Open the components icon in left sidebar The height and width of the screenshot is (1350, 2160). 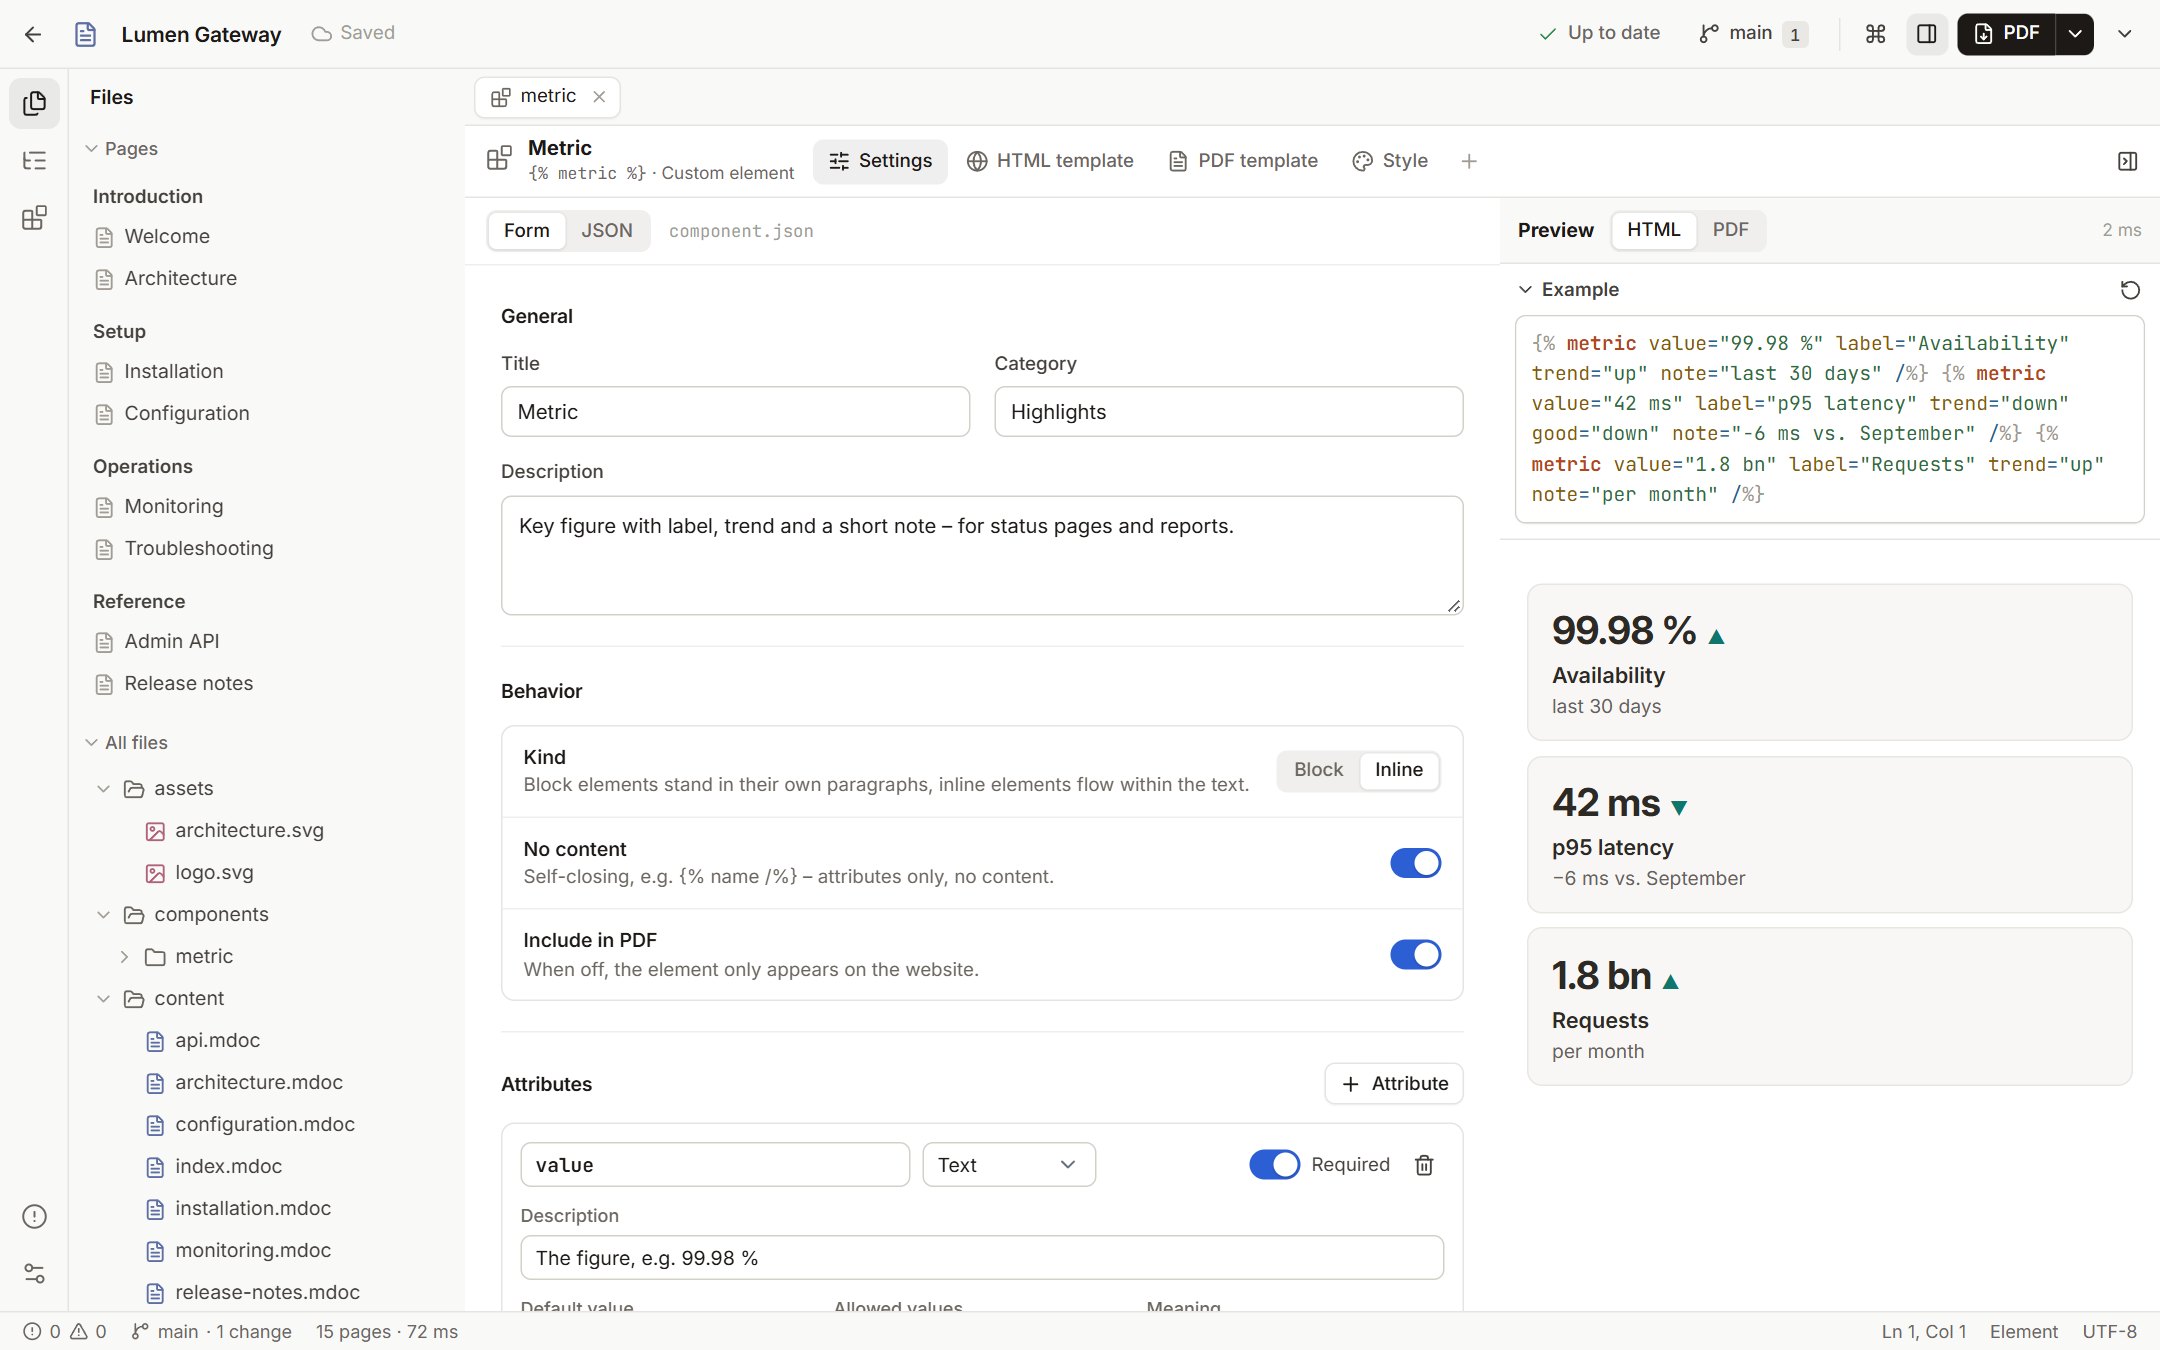click(x=34, y=218)
